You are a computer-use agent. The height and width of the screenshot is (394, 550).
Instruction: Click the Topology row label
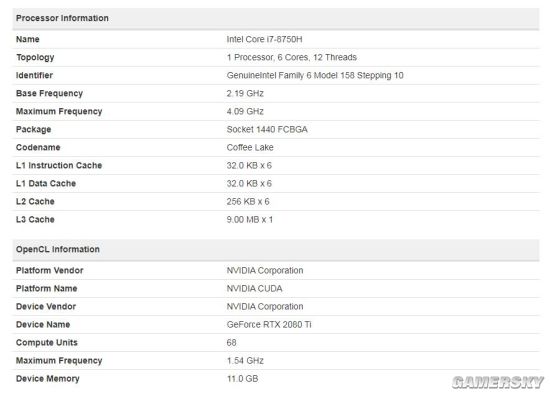pos(35,58)
